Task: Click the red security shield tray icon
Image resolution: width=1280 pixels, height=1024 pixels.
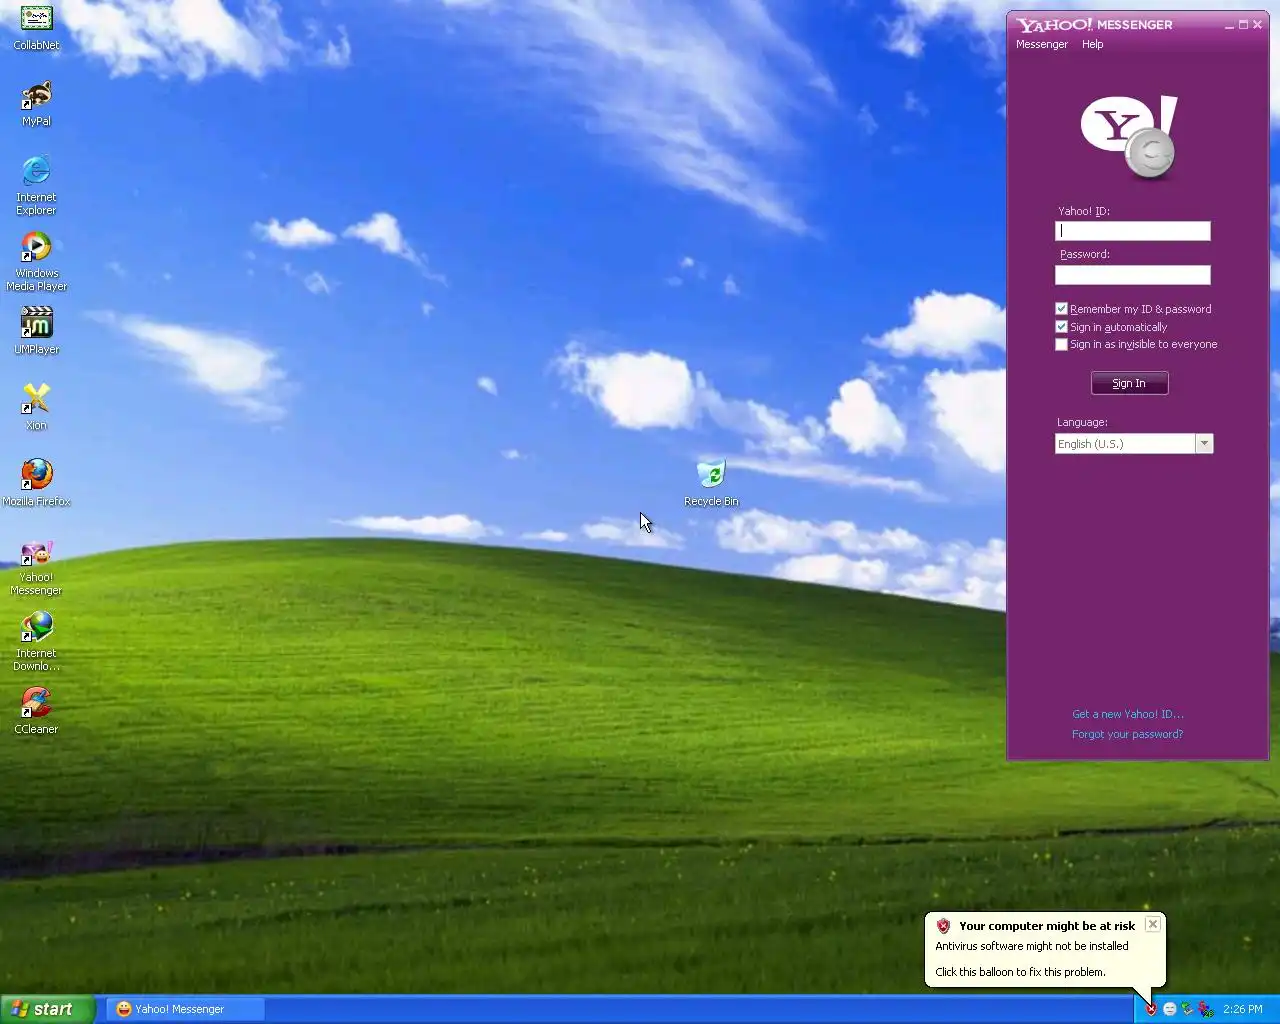Action: point(1151,1009)
